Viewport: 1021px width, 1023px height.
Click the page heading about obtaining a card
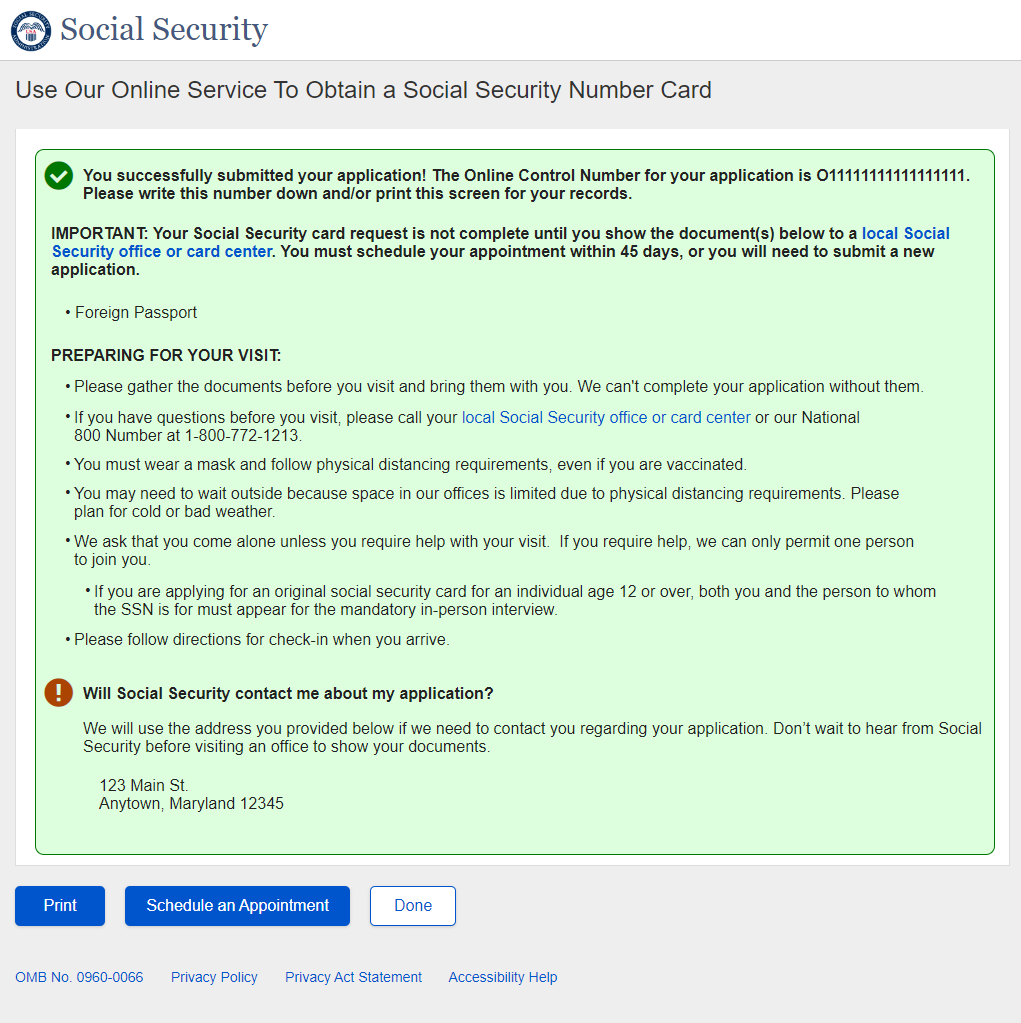(363, 90)
